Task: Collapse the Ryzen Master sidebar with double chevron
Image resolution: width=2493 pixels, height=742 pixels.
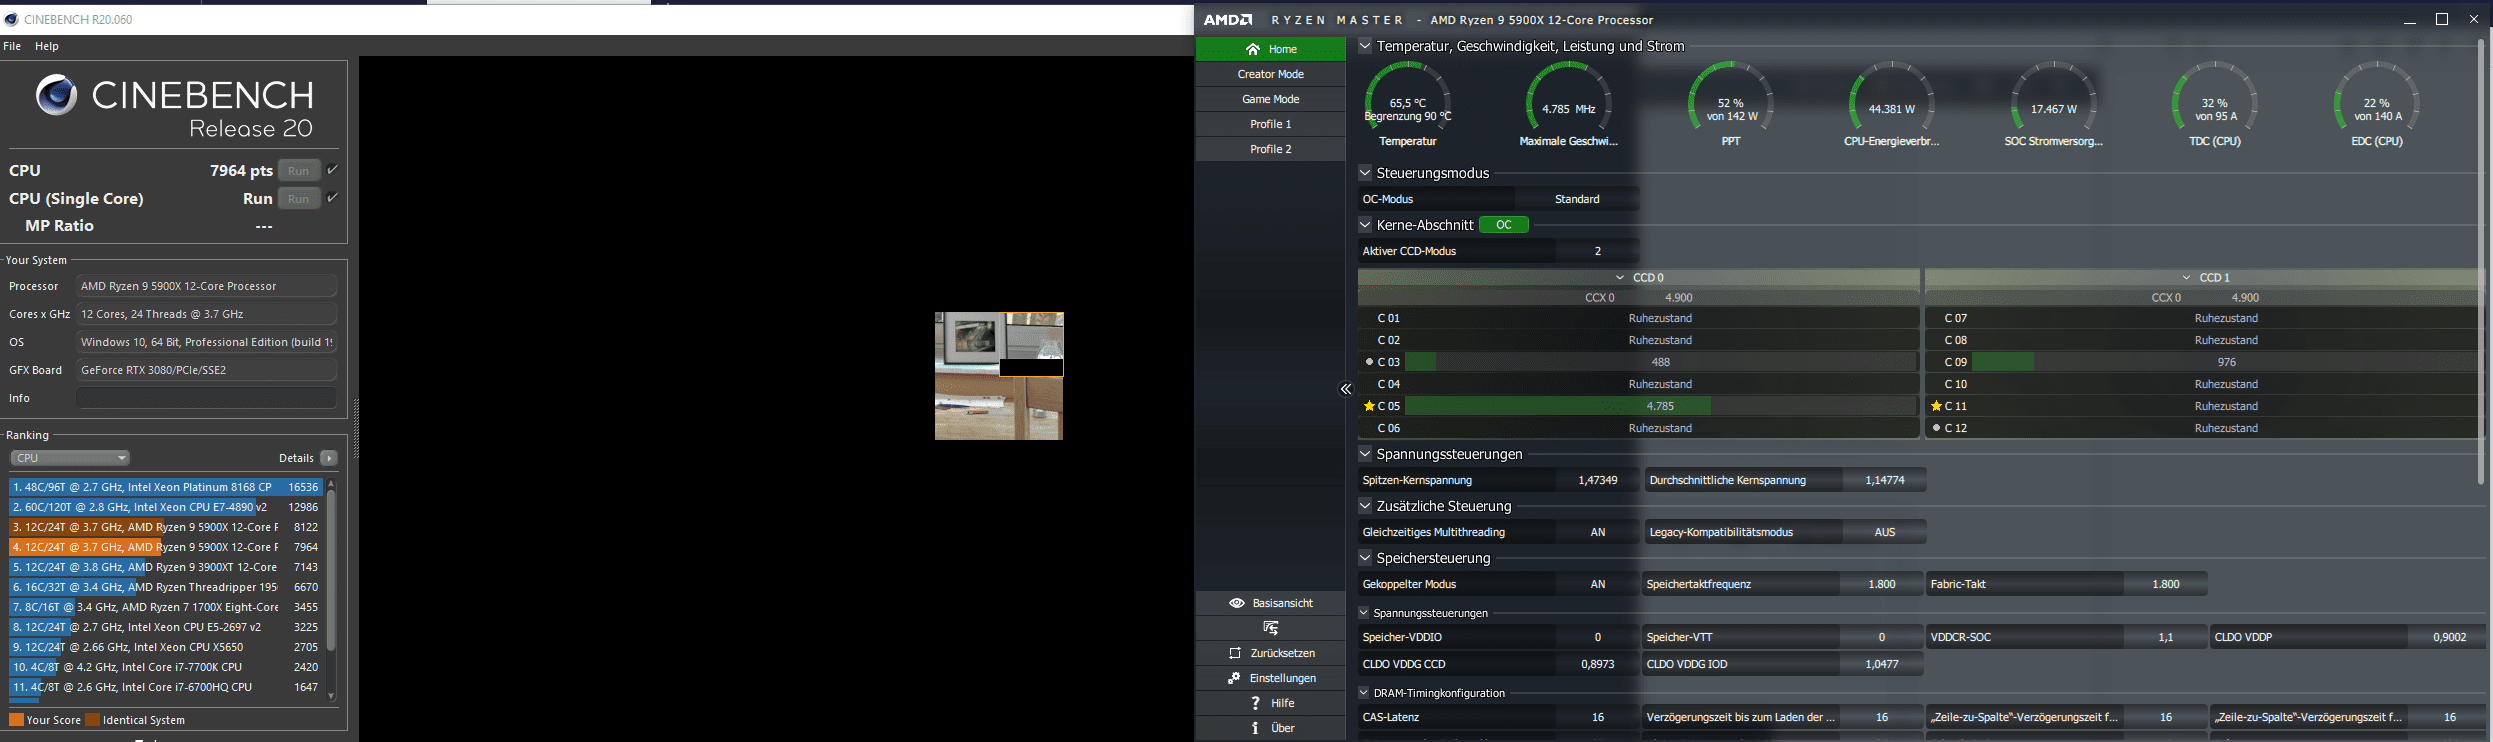Action: (1346, 389)
